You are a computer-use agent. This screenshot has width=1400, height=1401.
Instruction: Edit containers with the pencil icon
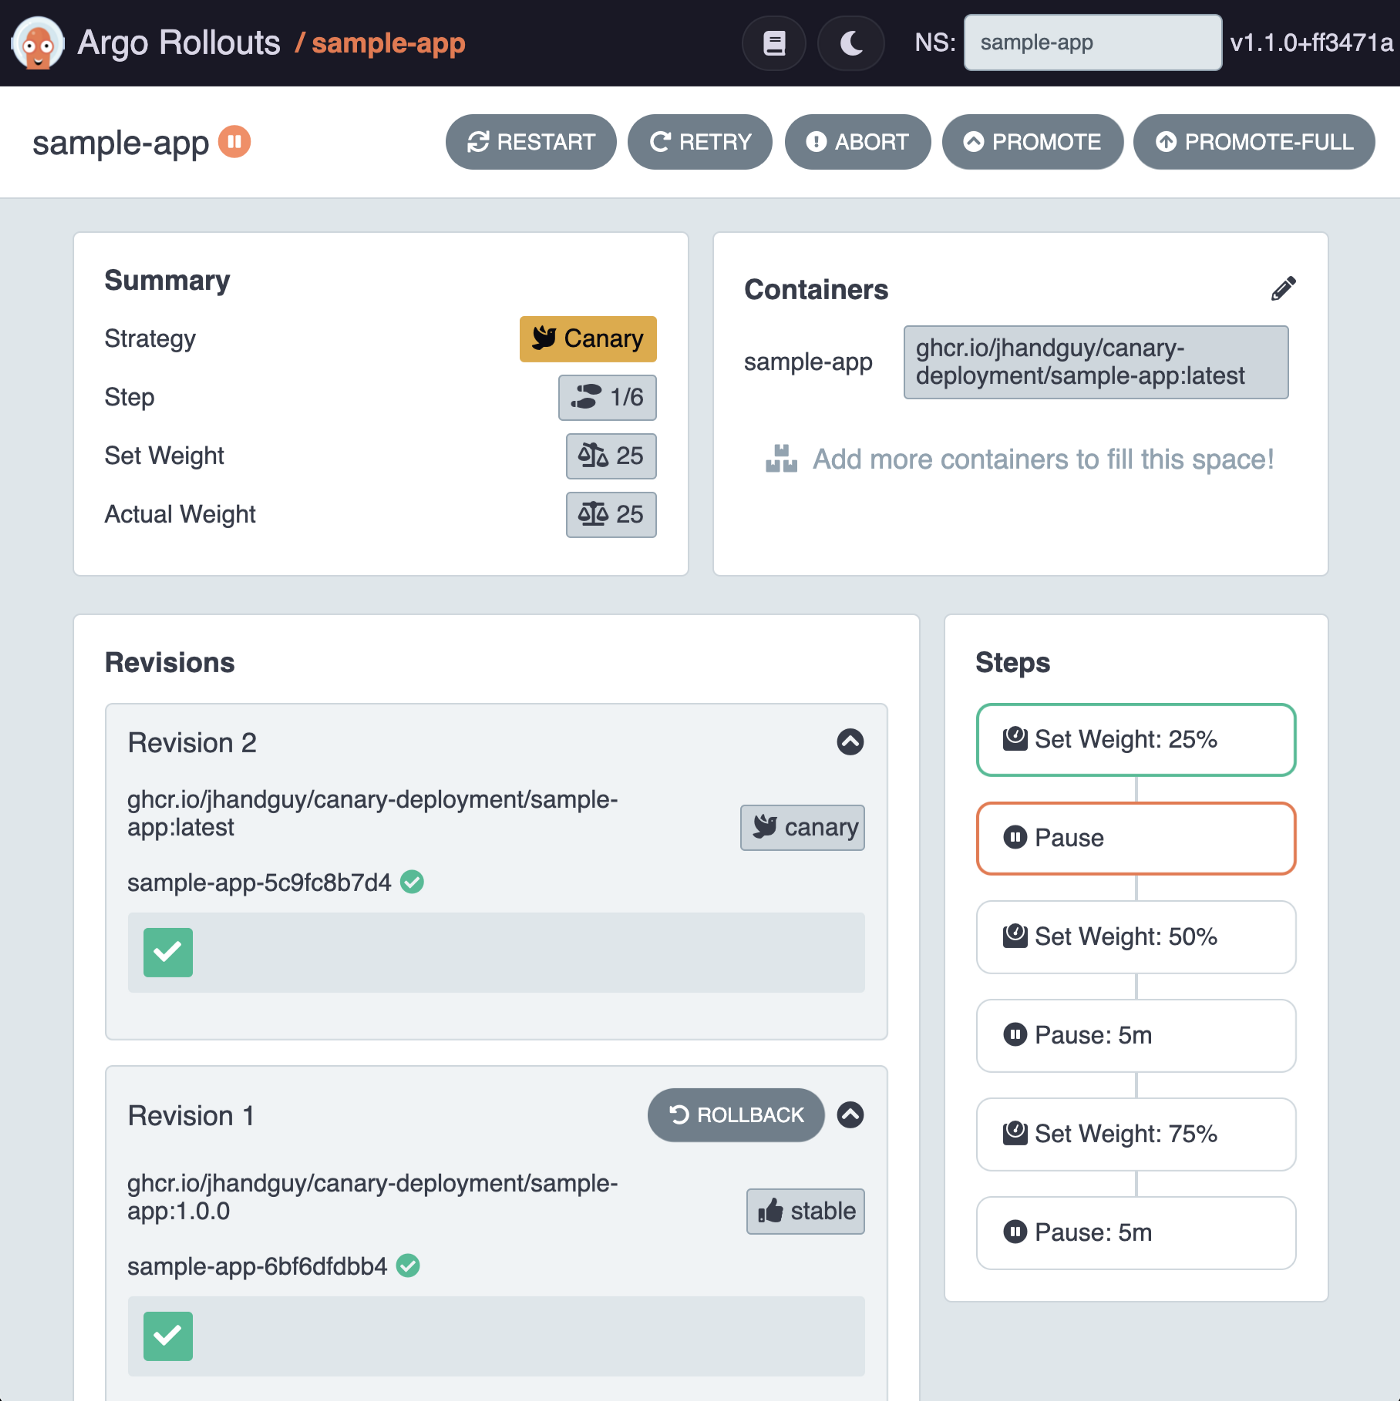tap(1283, 289)
